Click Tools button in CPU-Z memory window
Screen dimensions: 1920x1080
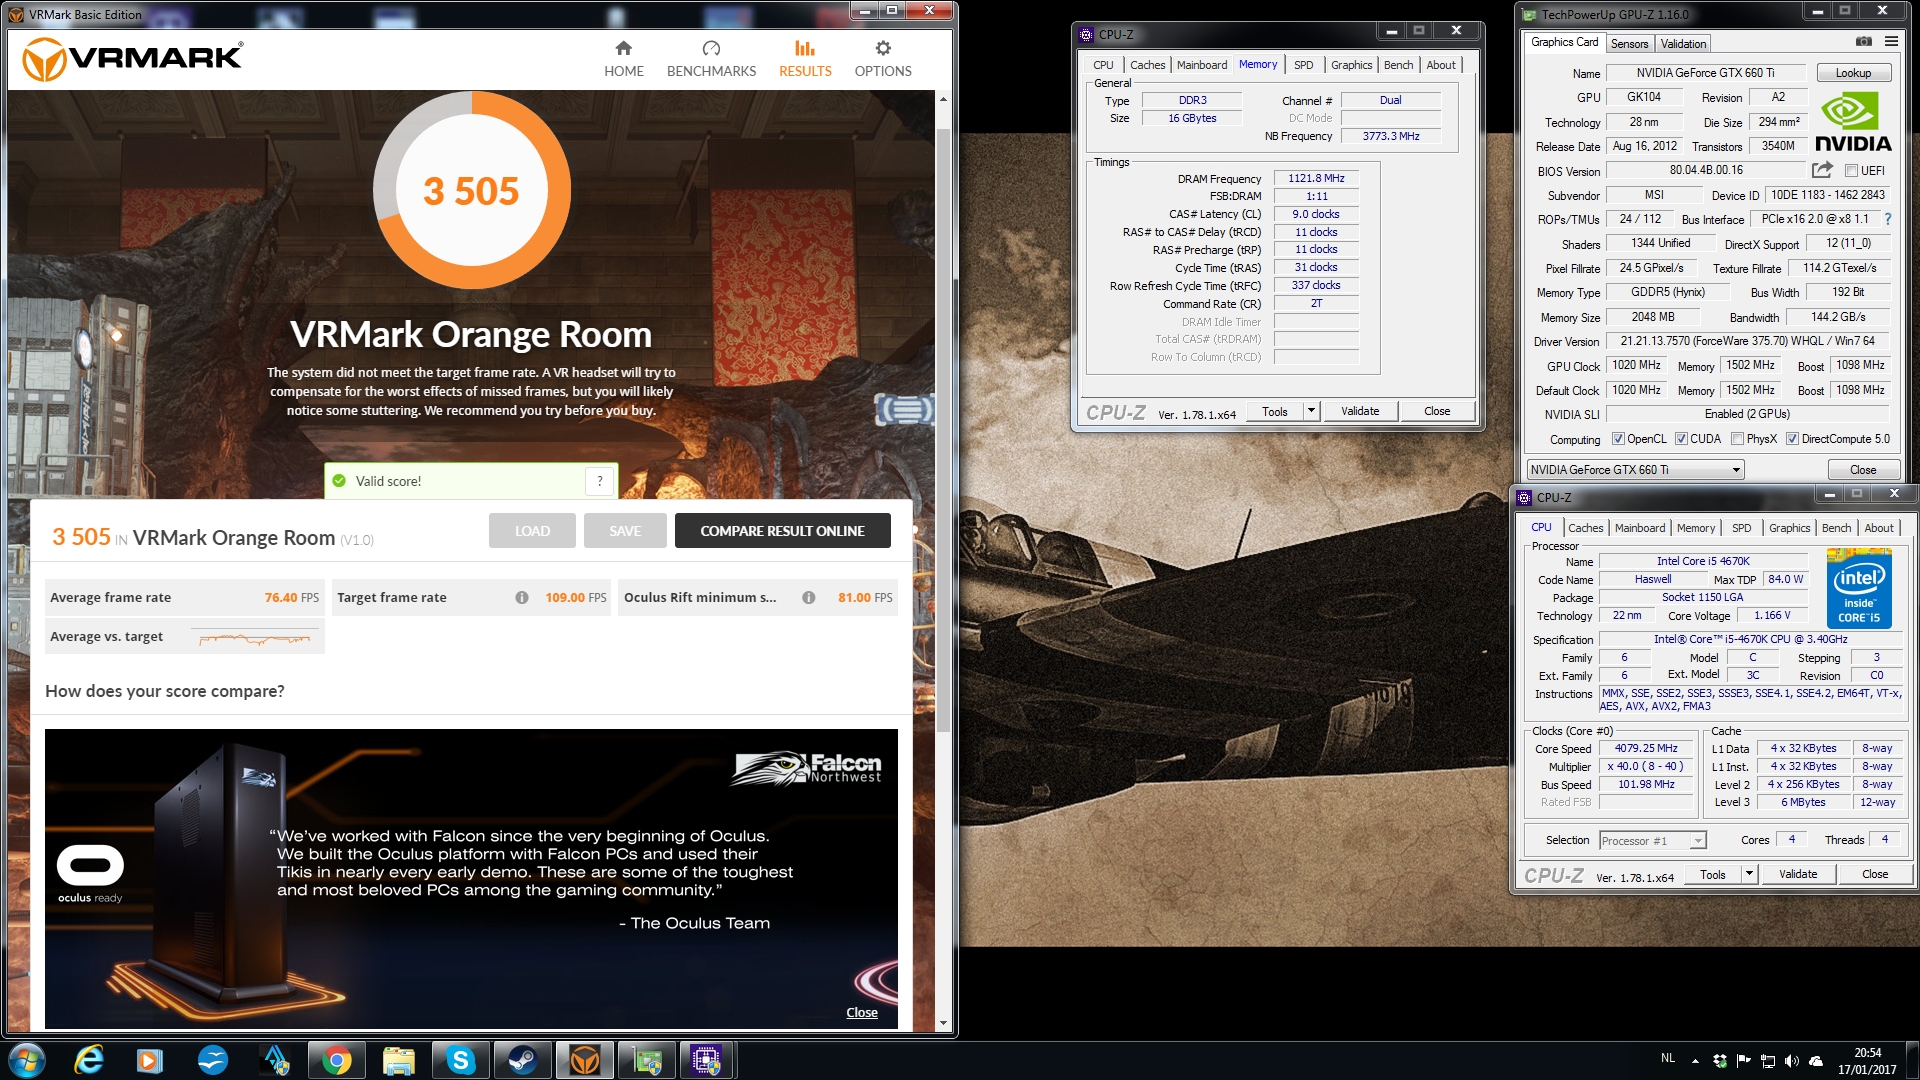tap(1275, 411)
